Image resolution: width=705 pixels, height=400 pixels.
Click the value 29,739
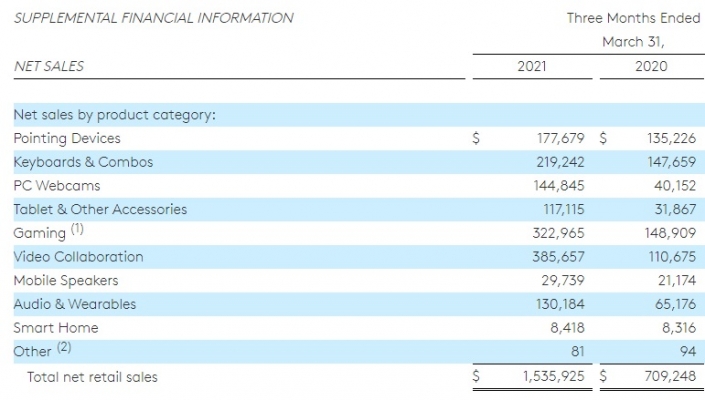click(x=563, y=280)
